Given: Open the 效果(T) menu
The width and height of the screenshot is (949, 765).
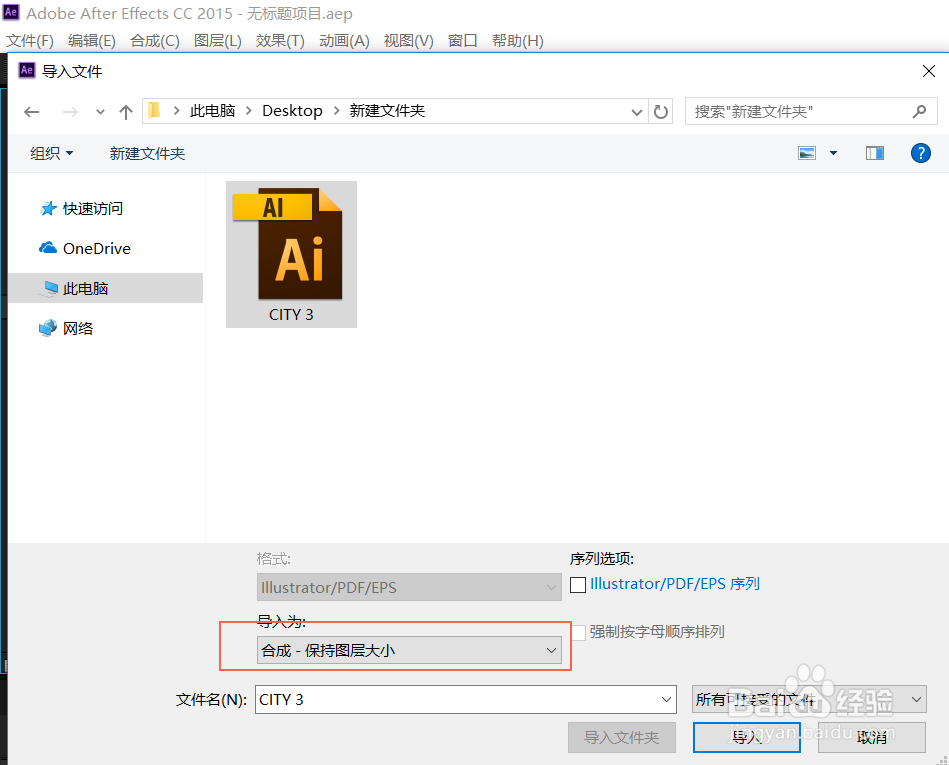Looking at the screenshot, I should click(x=280, y=41).
